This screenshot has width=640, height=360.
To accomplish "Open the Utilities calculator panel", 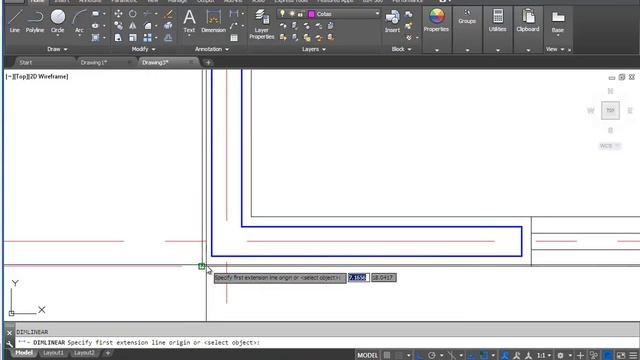I will (498, 20).
